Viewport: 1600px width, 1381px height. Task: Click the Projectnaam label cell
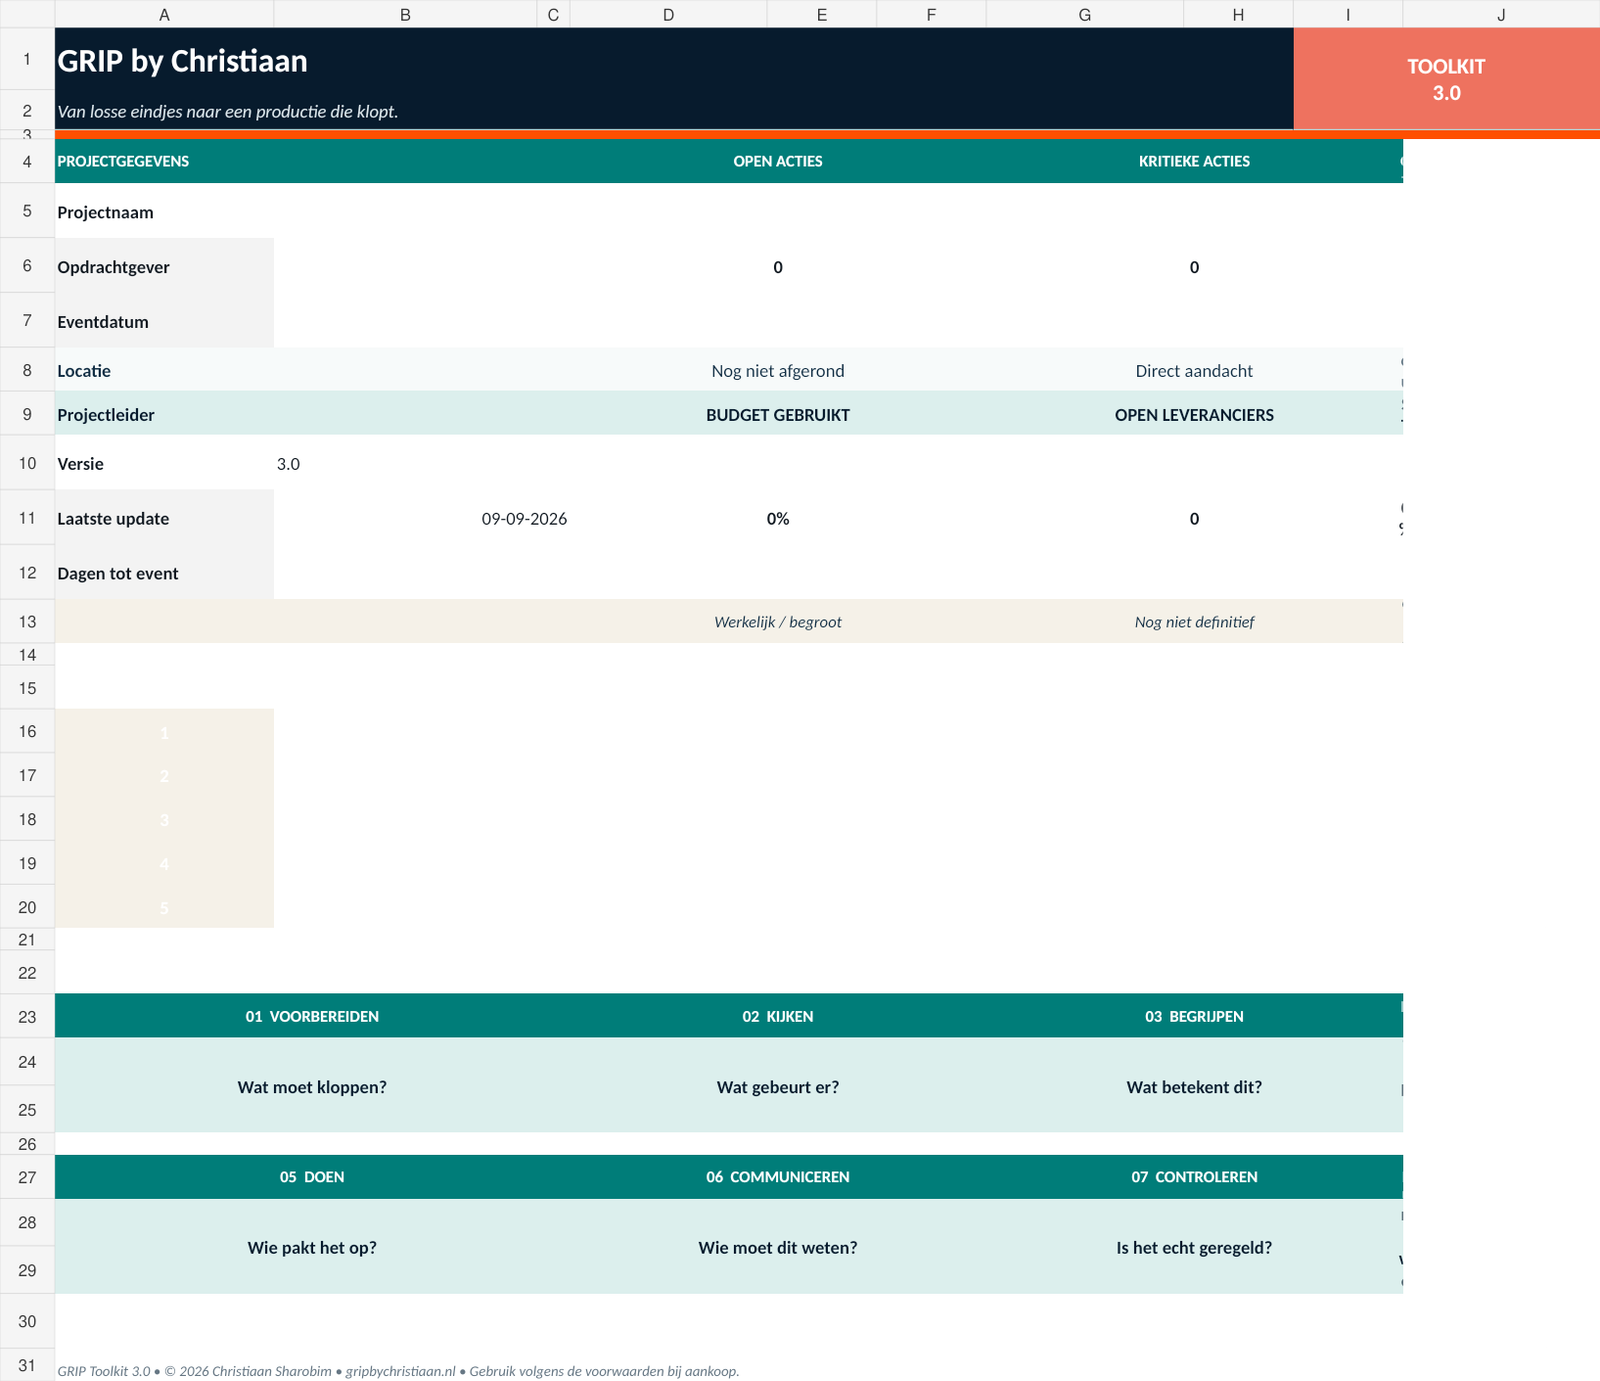[164, 211]
